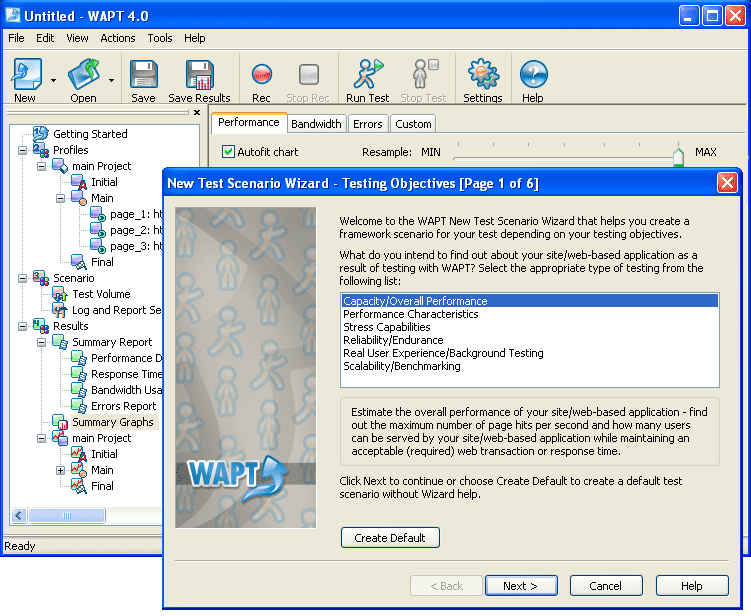Open the Actions menu

coord(118,38)
